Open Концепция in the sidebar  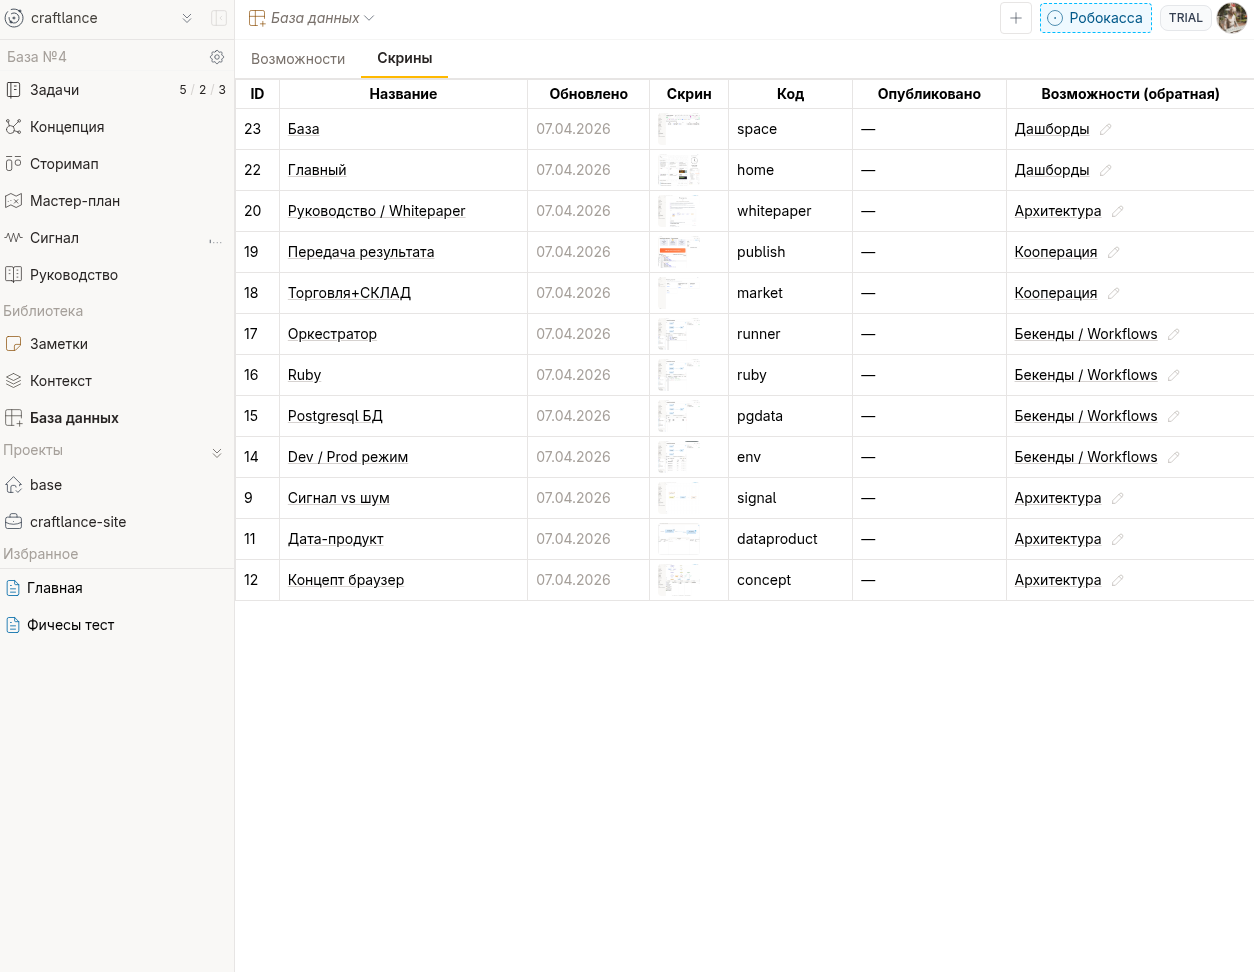pos(67,127)
